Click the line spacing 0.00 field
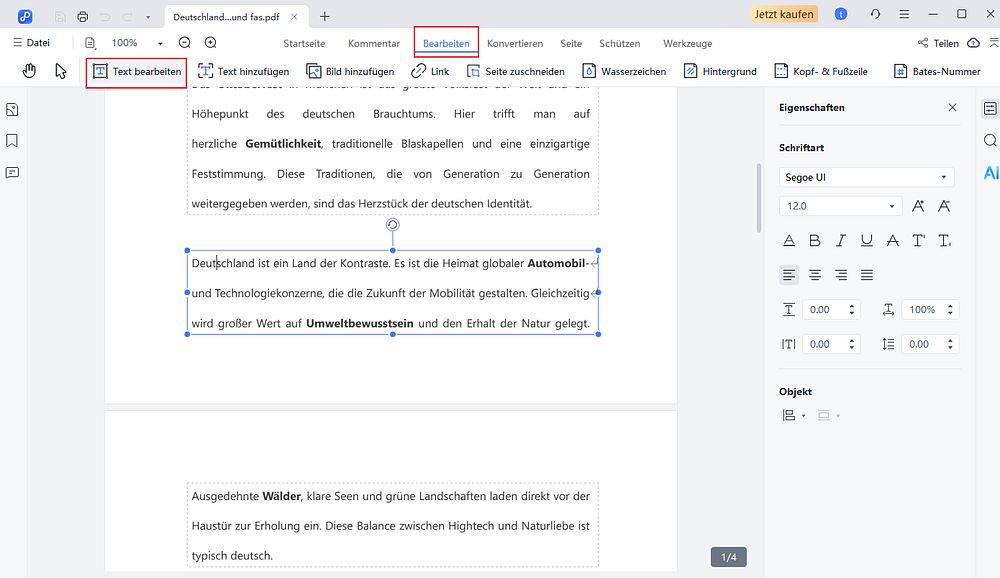The width and height of the screenshot is (1000, 578). click(x=930, y=344)
